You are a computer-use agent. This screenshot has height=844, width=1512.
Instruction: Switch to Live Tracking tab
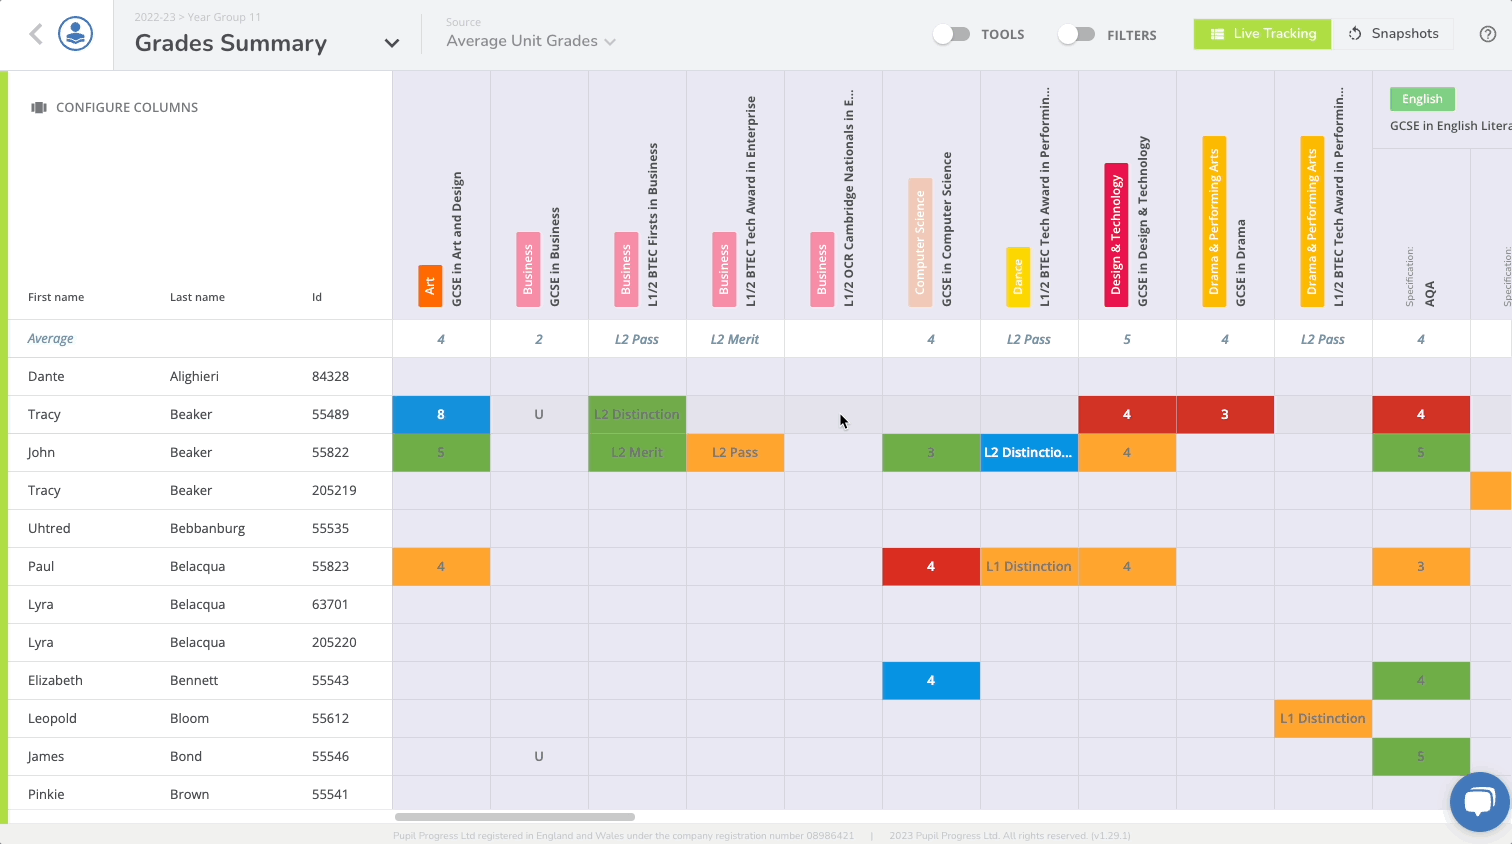1262,34
